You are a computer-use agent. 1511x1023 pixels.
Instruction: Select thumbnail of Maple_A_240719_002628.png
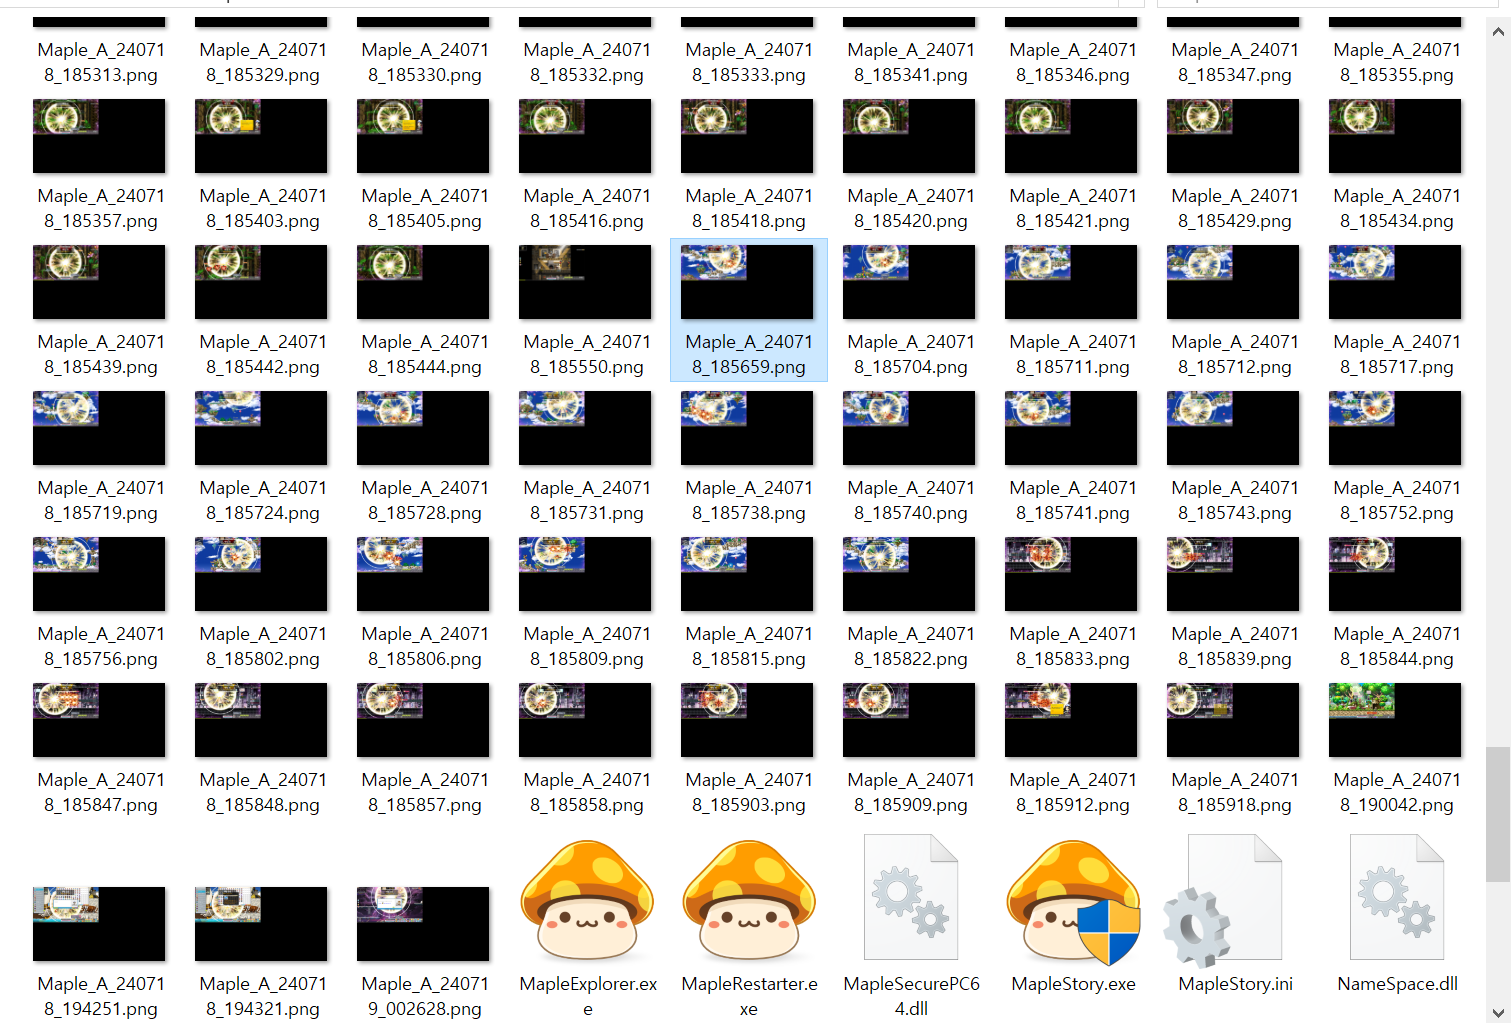423,924
